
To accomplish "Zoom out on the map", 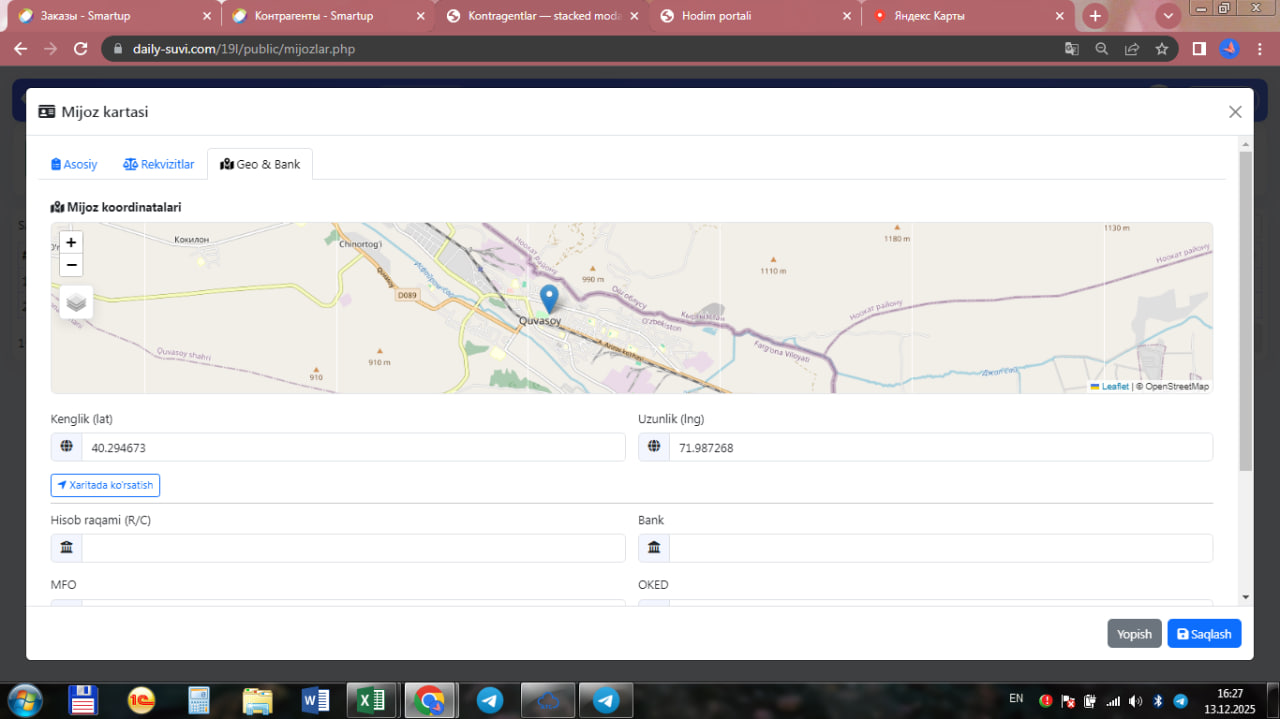I will [x=71, y=265].
